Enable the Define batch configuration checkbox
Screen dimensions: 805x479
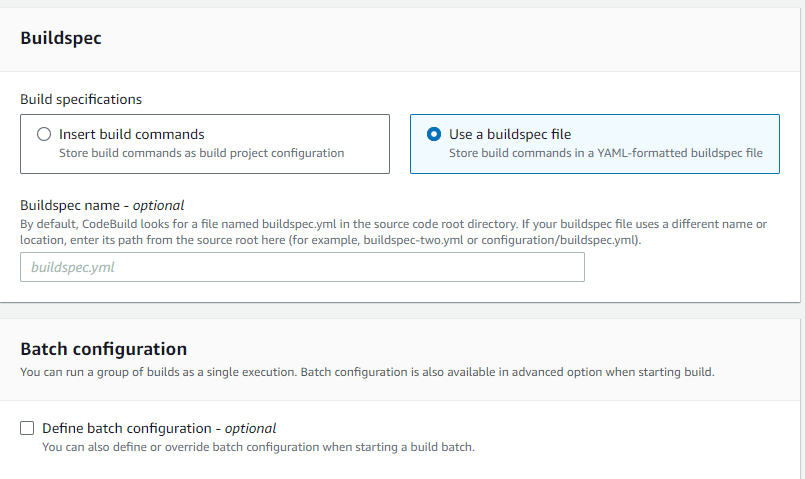click(27, 428)
